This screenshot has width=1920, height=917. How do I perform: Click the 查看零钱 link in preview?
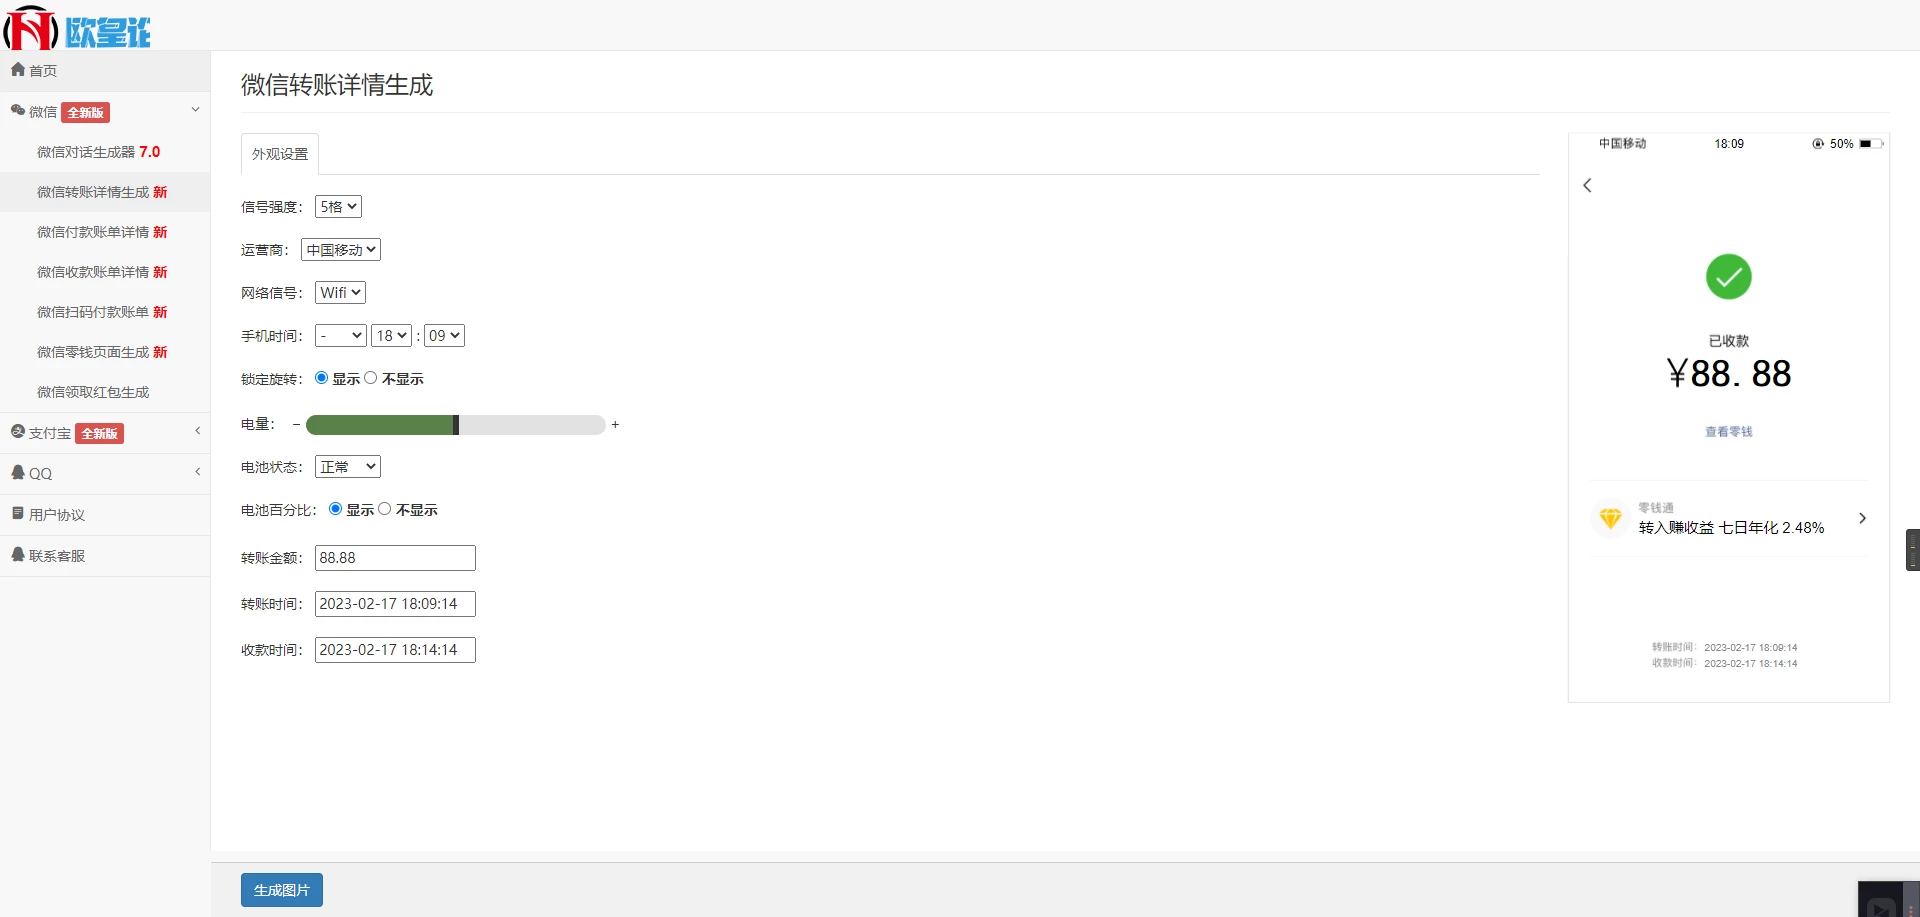point(1728,432)
